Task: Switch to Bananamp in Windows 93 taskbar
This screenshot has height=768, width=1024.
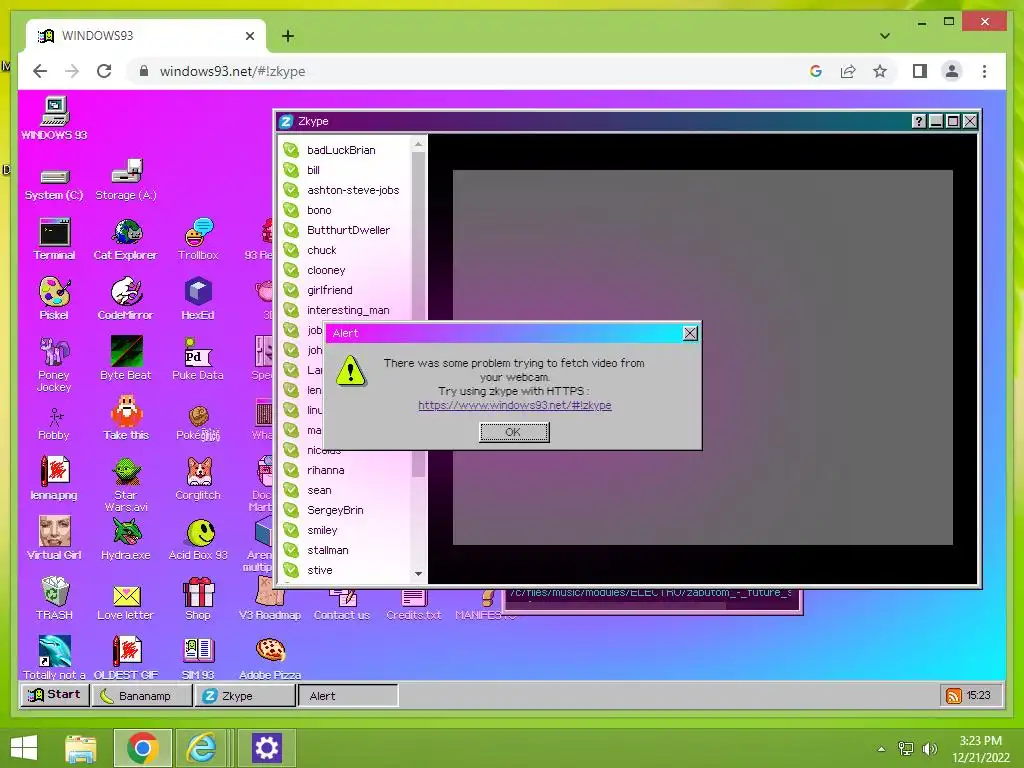Action: (x=143, y=696)
